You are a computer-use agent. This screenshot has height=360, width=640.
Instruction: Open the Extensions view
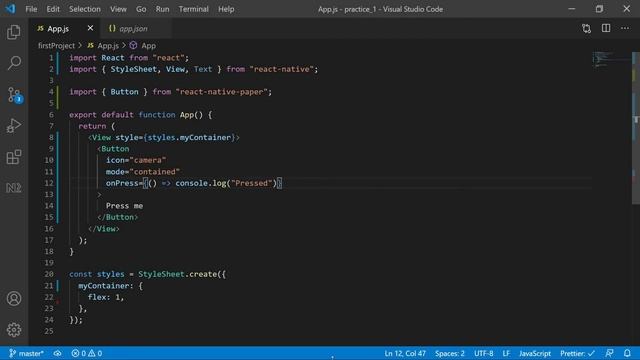(x=14, y=157)
